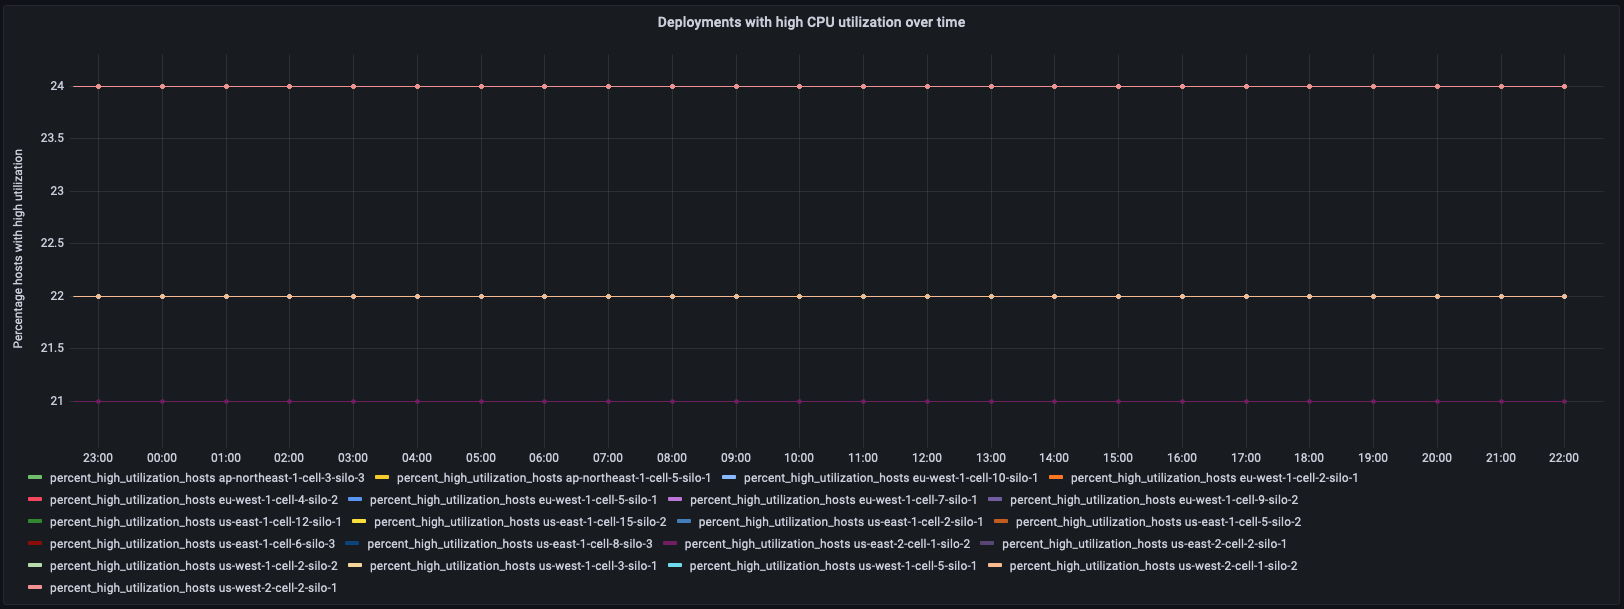Image resolution: width=1624 pixels, height=609 pixels.
Task: Click the green color swatch for ap-northeast-1-cell-3-silo-3
Action: coord(35,478)
